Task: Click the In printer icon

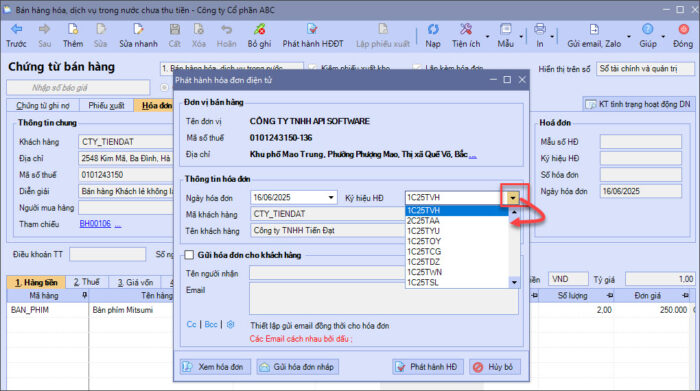Action: click(x=540, y=29)
